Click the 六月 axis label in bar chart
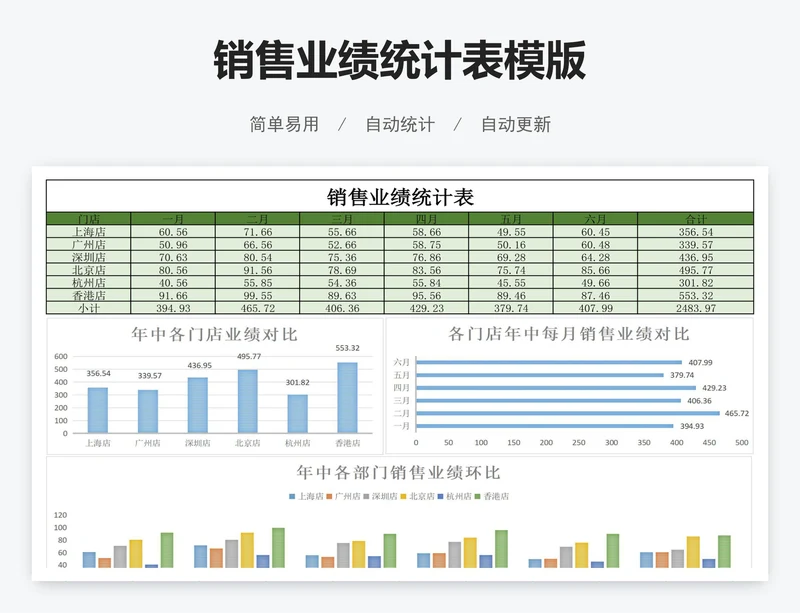The image size is (800, 613). pyautogui.click(x=402, y=362)
